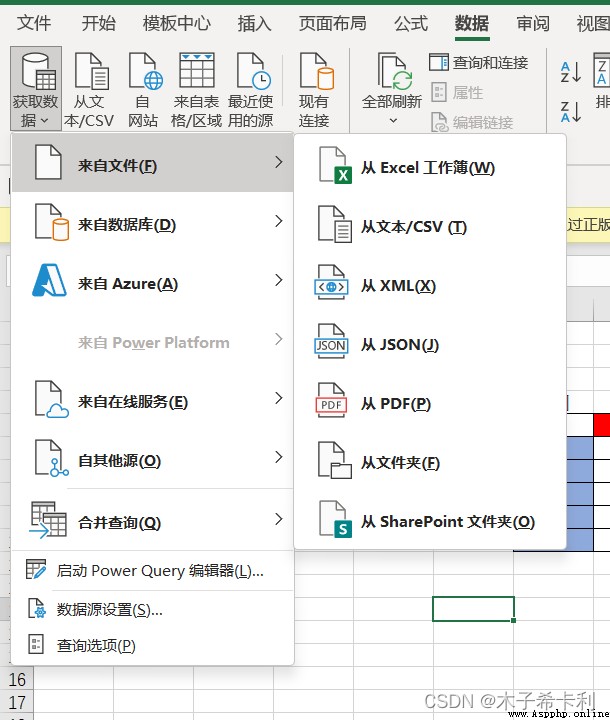610x720 pixels.
Task: Switch to the 审阅 tab
Action: (533, 23)
